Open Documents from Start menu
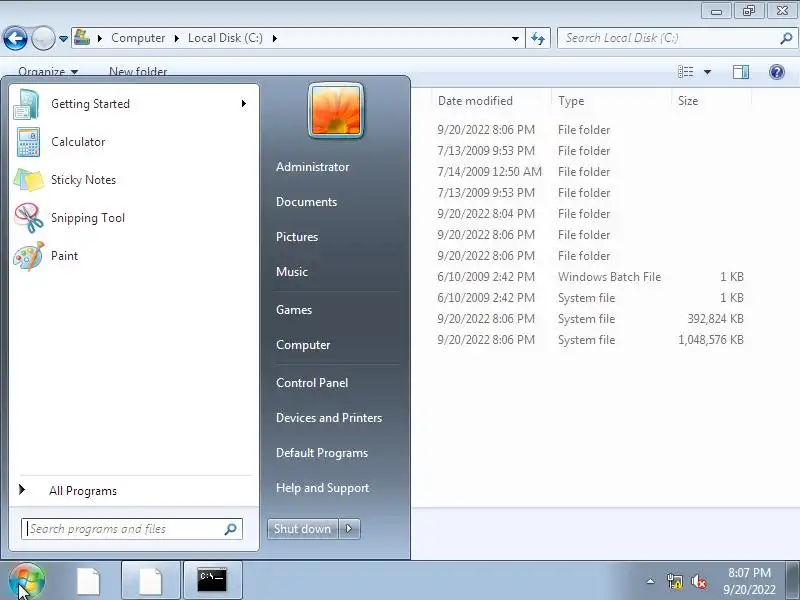 click(x=306, y=202)
